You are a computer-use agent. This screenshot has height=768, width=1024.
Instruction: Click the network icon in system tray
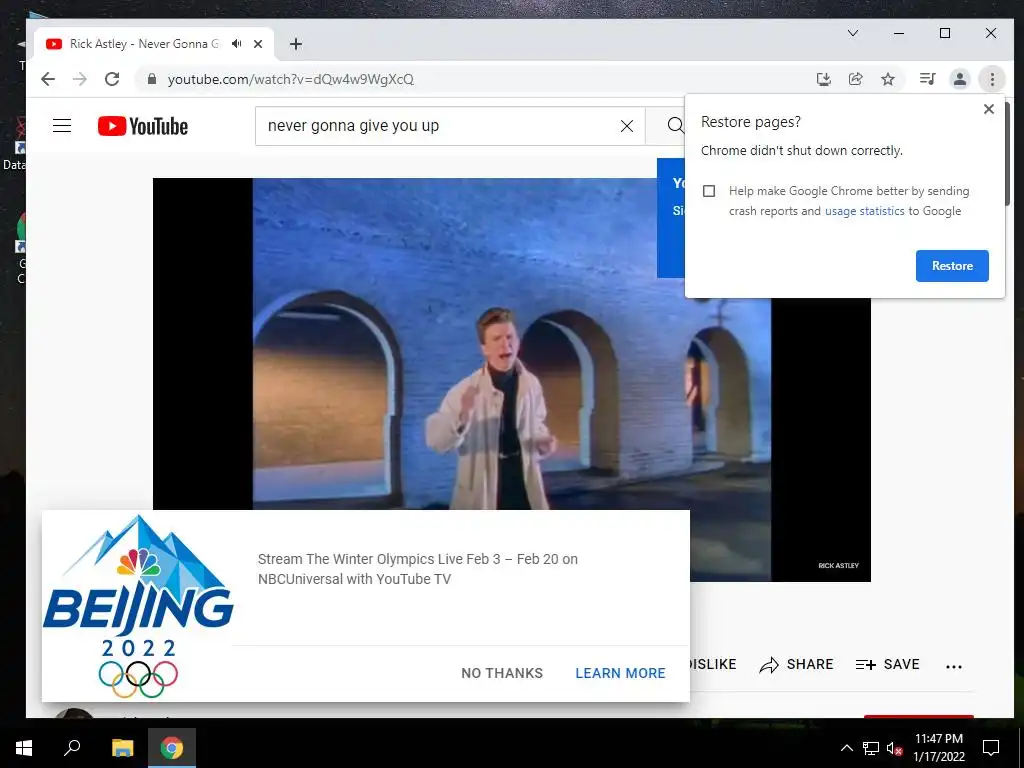coord(871,748)
